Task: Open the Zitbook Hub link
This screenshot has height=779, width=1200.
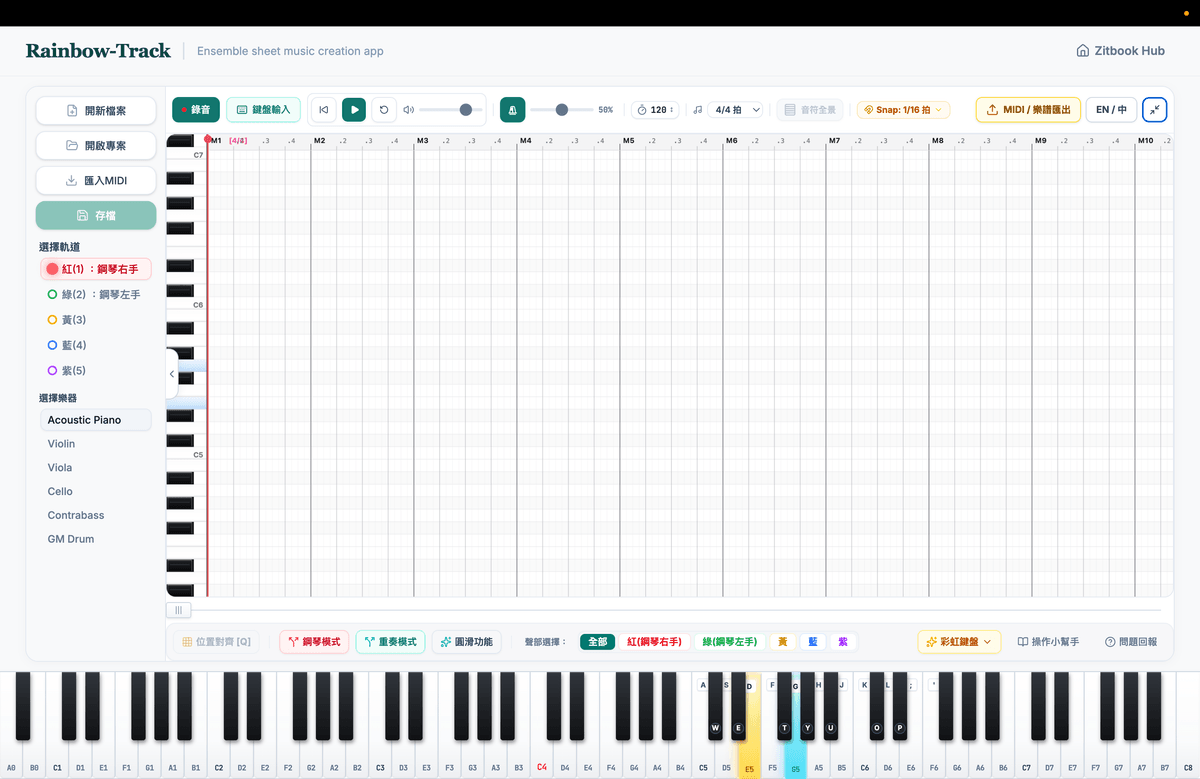Action: pos(1120,51)
